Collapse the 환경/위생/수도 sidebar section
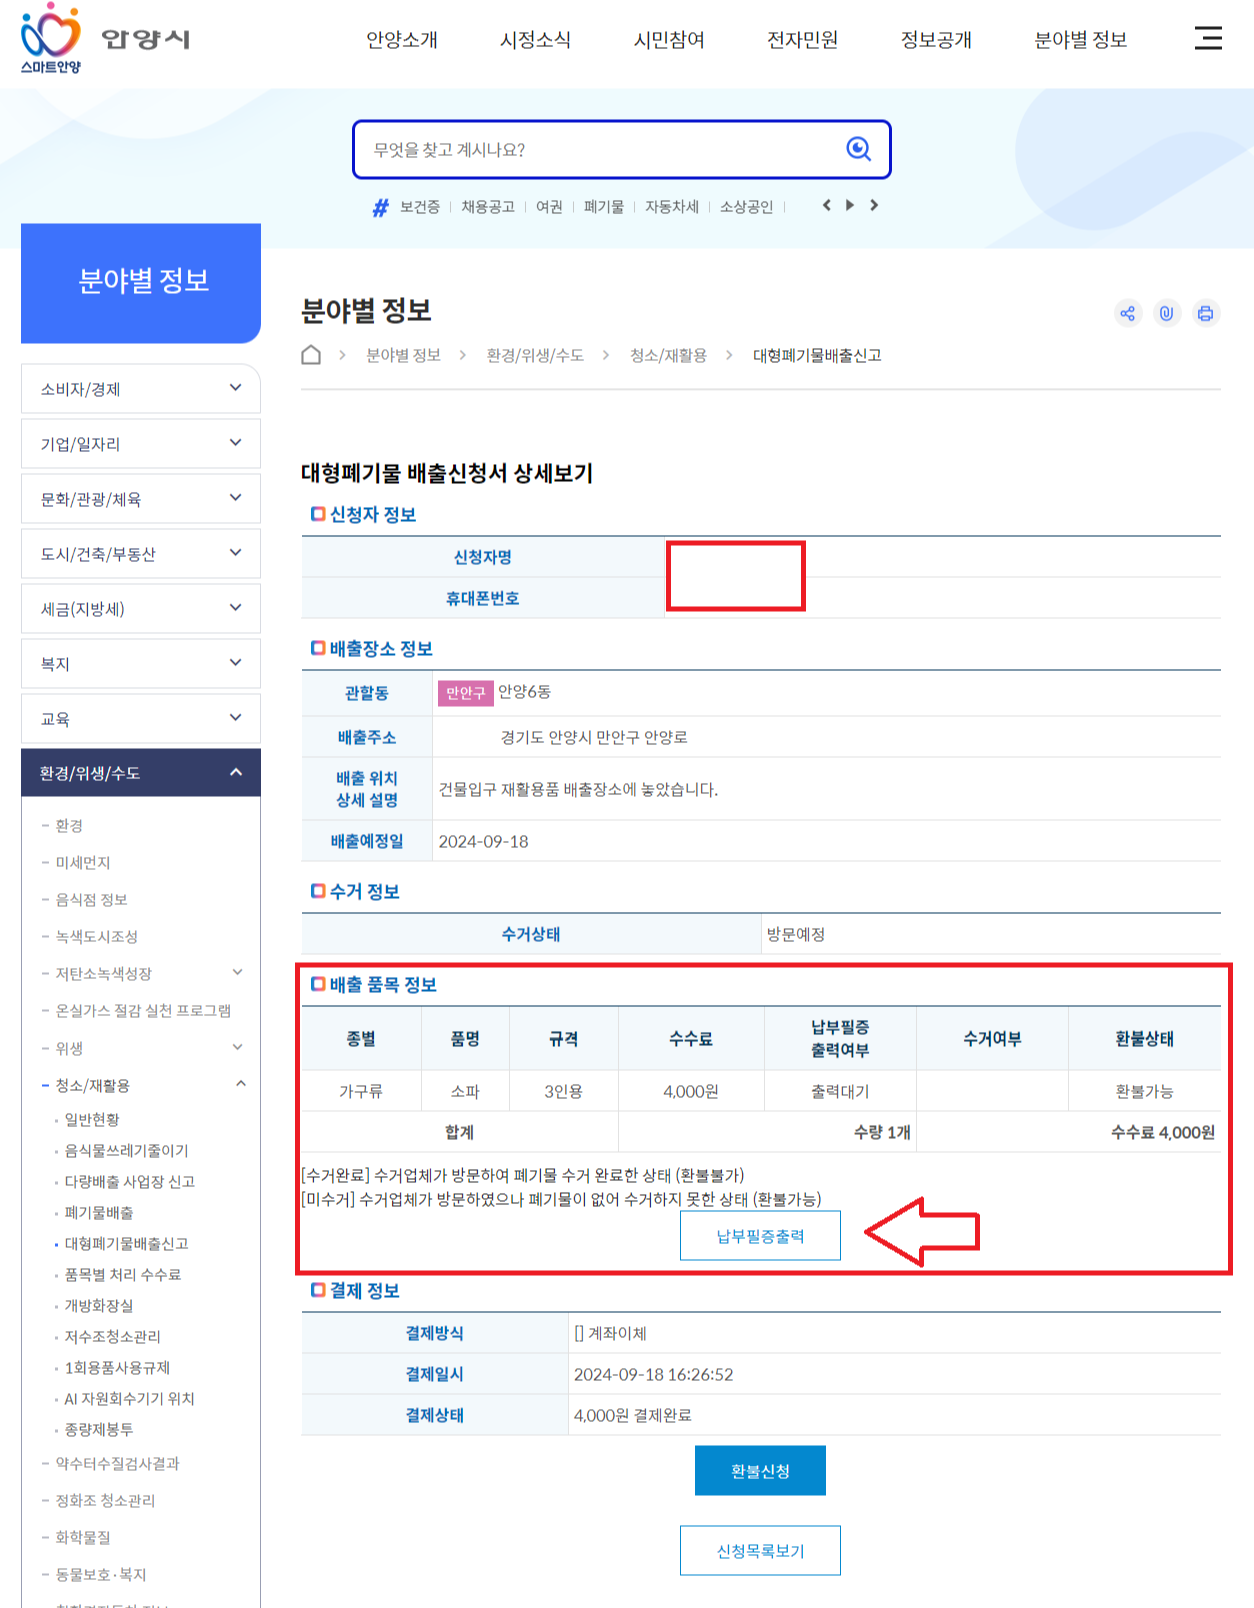The height and width of the screenshot is (1608, 1254). 141,773
